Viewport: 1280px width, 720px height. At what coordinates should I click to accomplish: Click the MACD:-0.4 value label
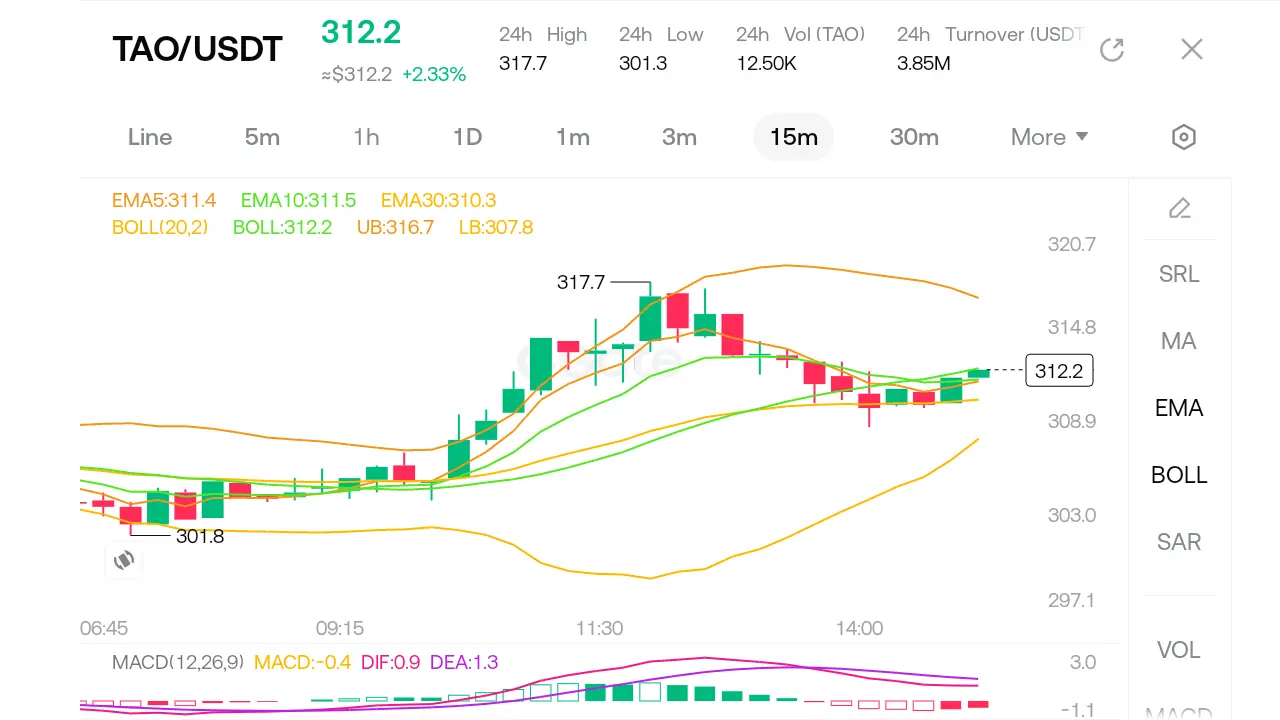302,662
